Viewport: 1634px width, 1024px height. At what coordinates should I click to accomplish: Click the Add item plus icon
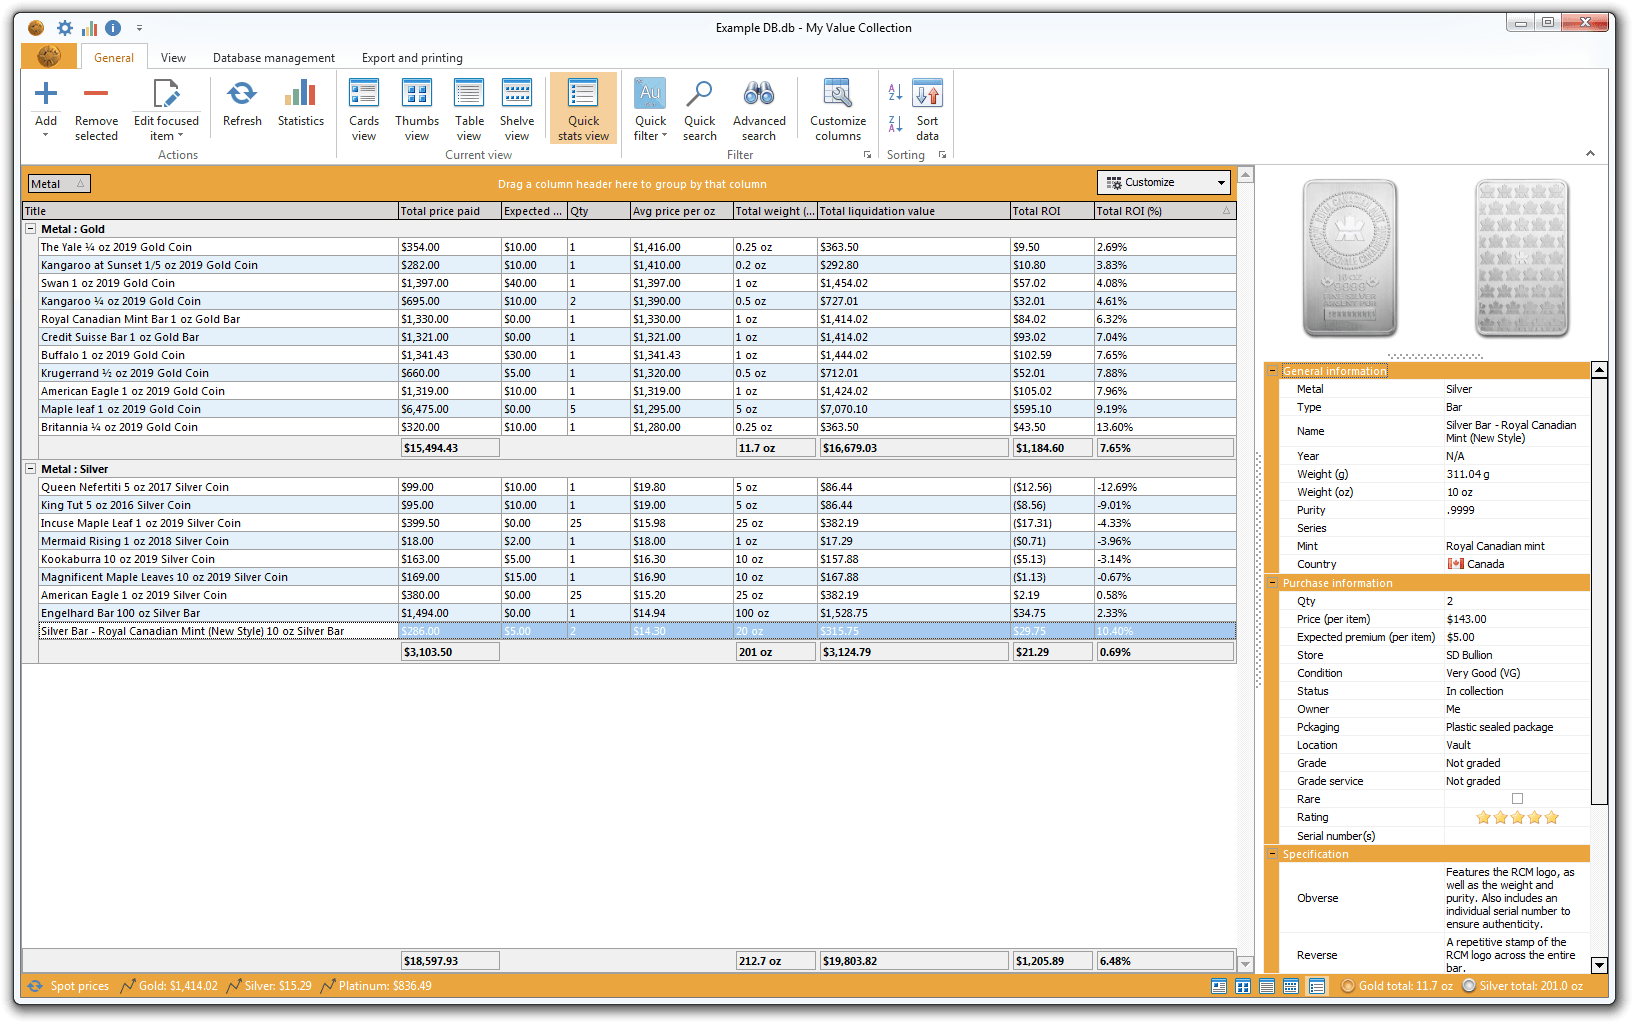pos(46,95)
